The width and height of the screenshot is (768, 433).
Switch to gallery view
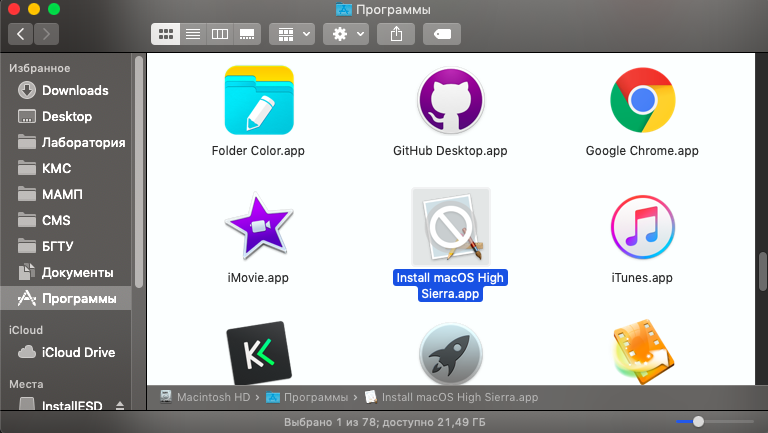coord(247,34)
